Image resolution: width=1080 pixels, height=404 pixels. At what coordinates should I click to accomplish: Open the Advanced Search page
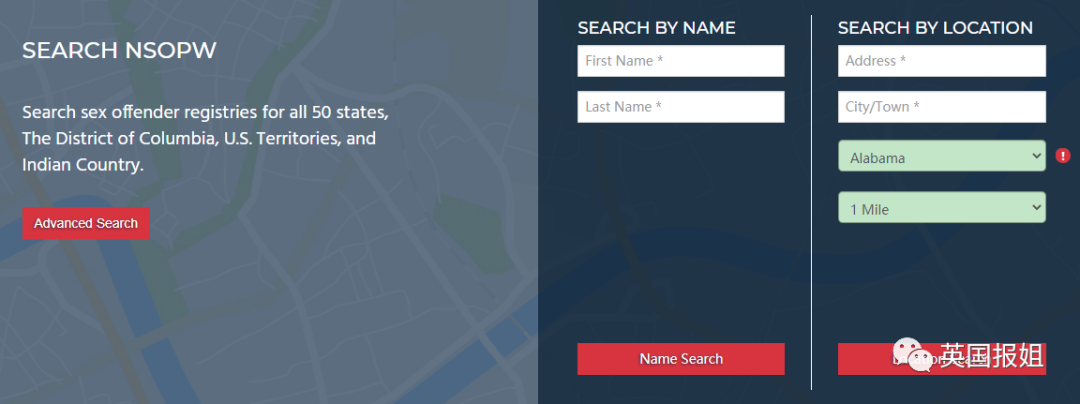(x=86, y=223)
